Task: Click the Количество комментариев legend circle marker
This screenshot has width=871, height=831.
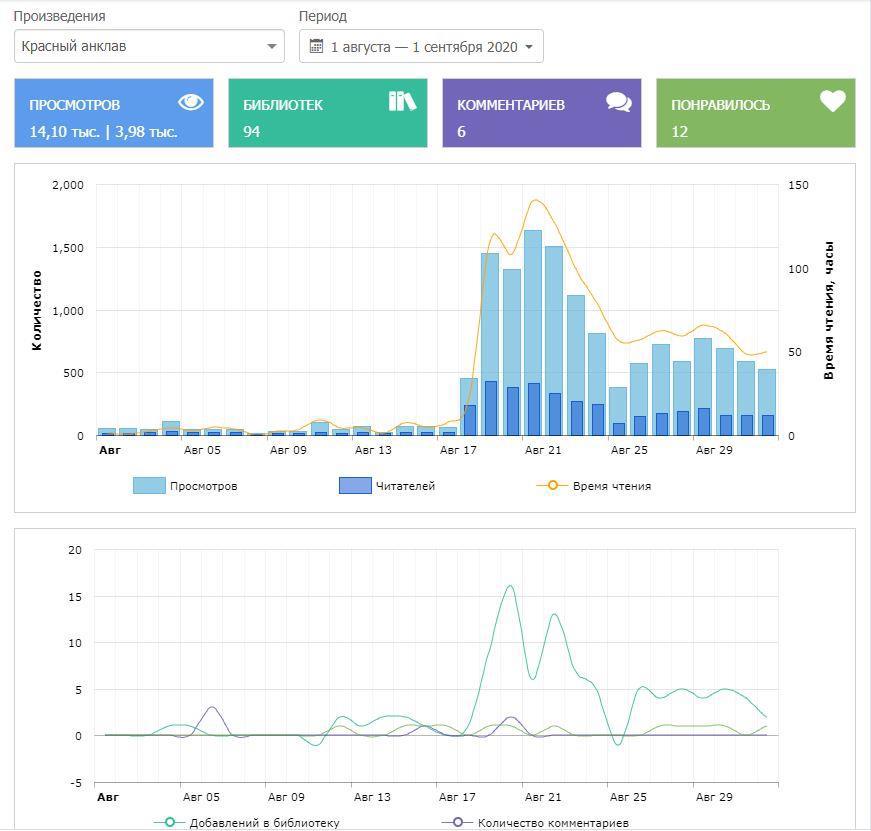Action: (x=458, y=823)
